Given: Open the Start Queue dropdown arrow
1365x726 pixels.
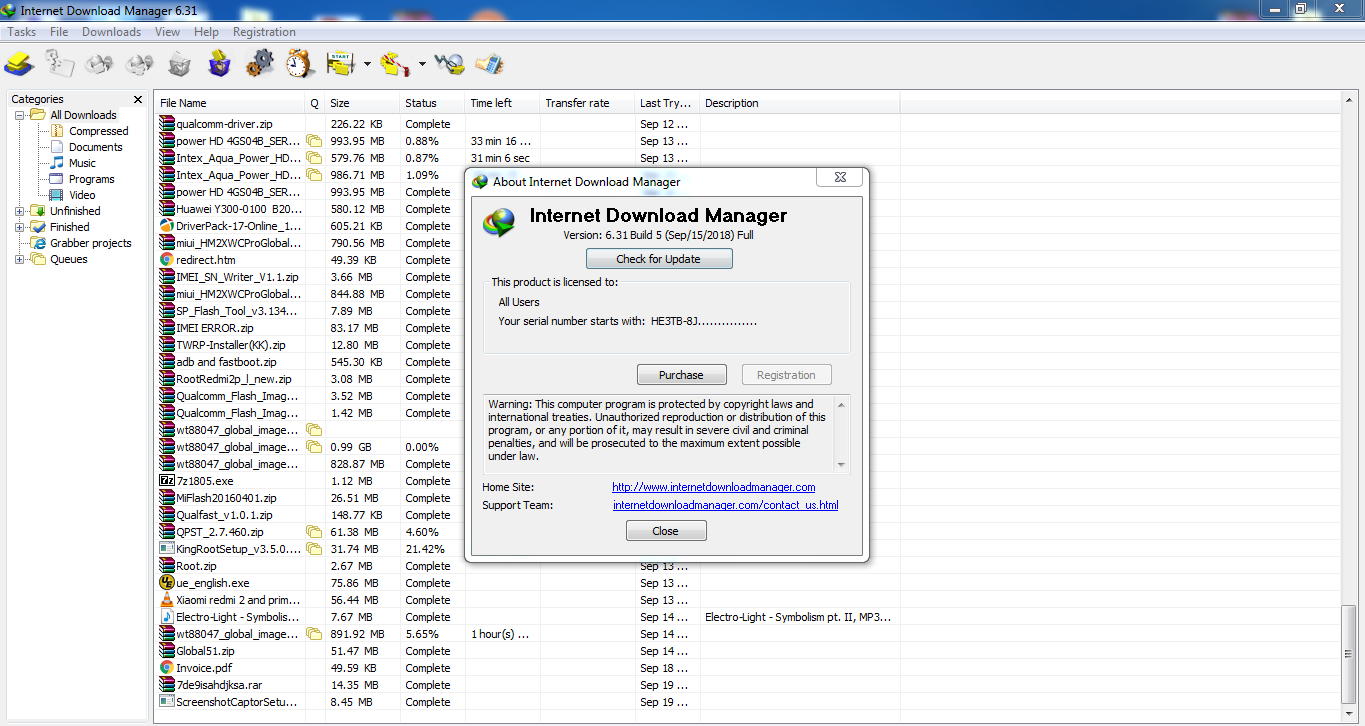Looking at the screenshot, I should point(367,65).
